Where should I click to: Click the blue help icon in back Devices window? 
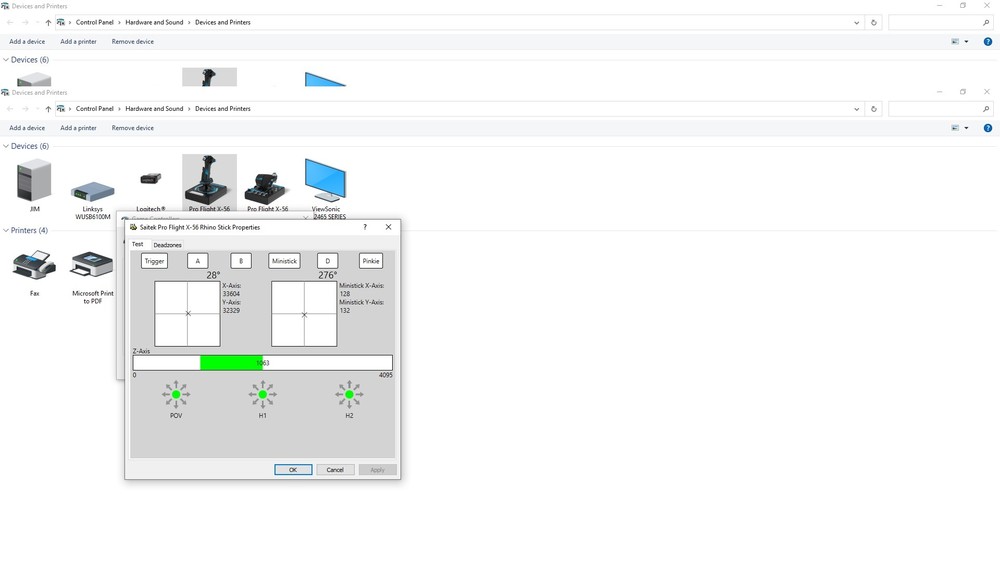987,41
